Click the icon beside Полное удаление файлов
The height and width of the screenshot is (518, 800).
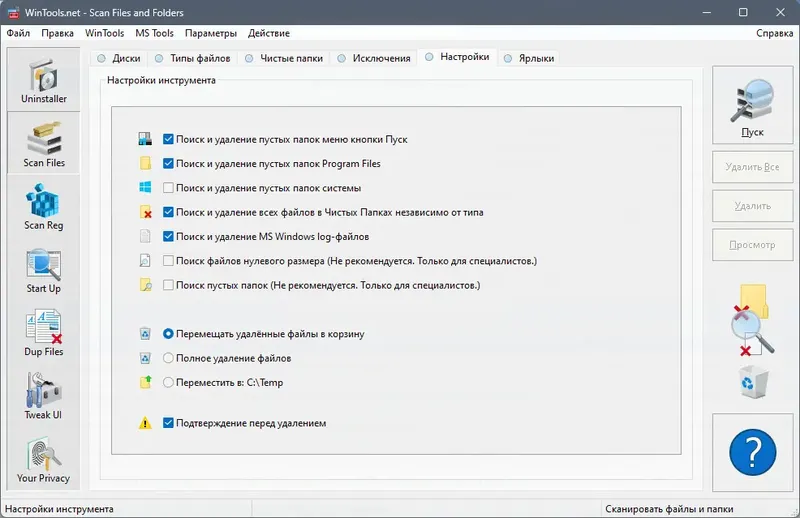coord(145,358)
